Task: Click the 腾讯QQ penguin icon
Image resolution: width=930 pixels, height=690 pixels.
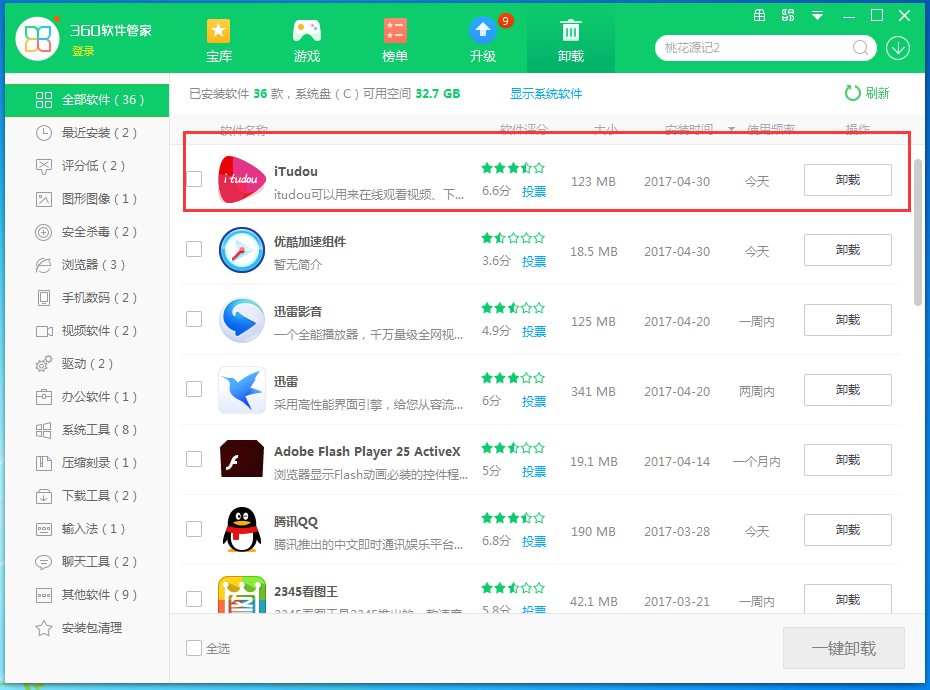Action: coord(241,530)
